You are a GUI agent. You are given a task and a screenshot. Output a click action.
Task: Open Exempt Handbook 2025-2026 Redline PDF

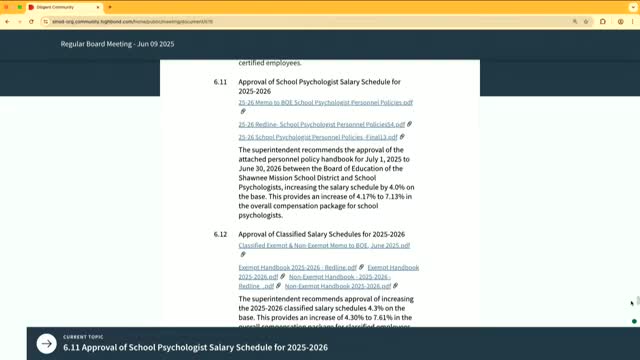tap(298, 267)
